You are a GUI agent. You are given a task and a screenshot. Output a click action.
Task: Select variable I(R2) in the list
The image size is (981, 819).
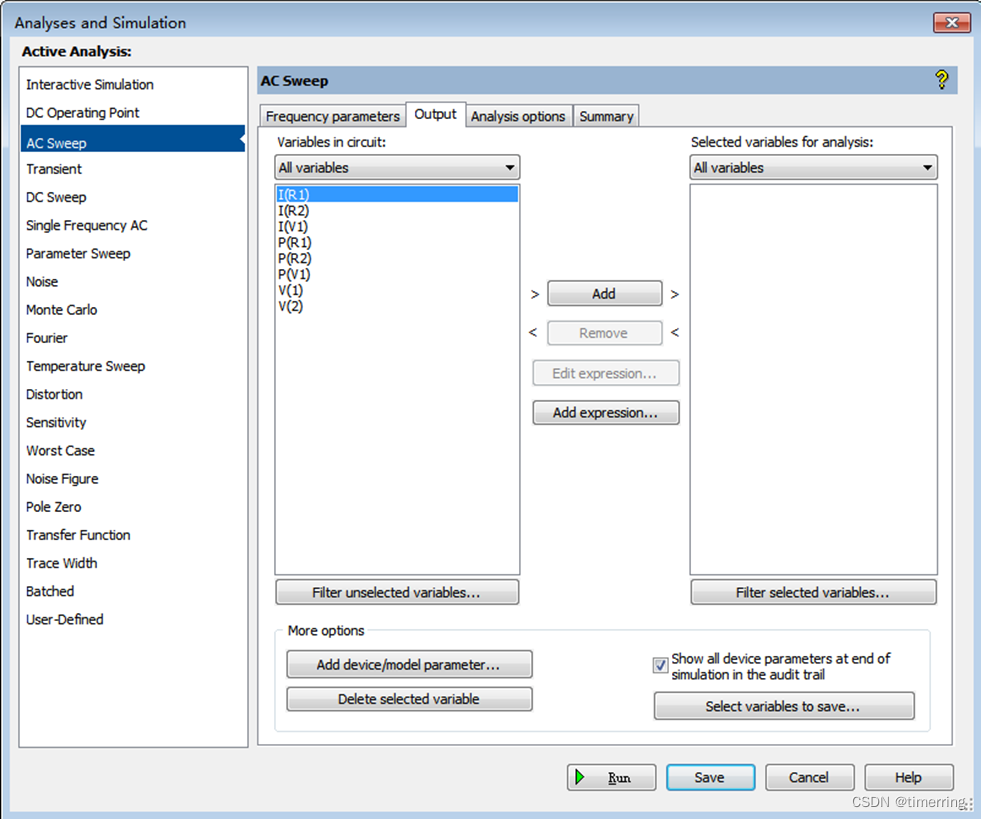(x=293, y=211)
